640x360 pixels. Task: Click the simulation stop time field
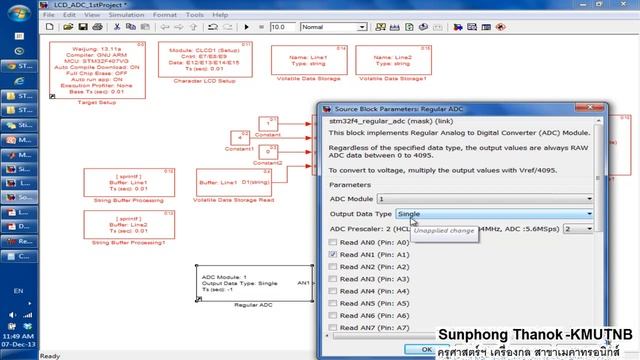coord(282,27)
